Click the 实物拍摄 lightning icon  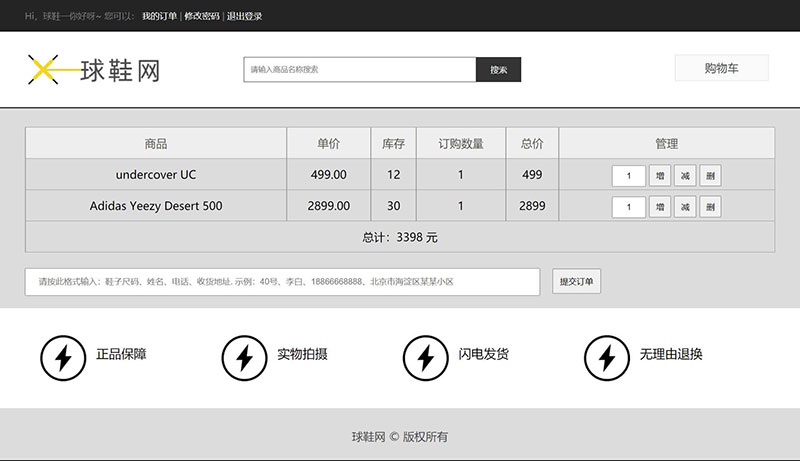point(243,357)
